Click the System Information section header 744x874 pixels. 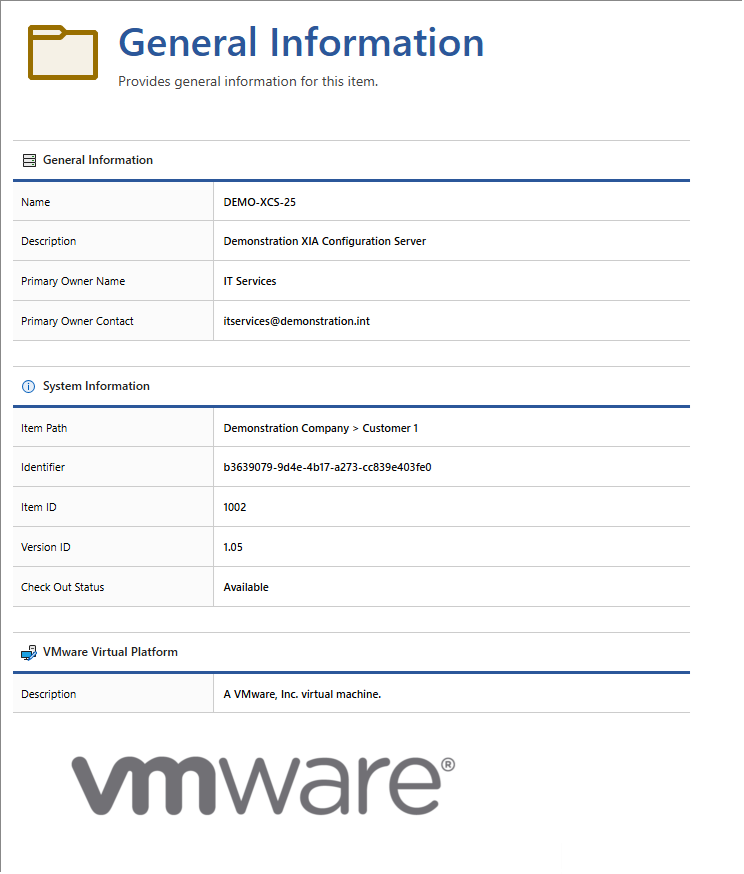coord(96,386)
